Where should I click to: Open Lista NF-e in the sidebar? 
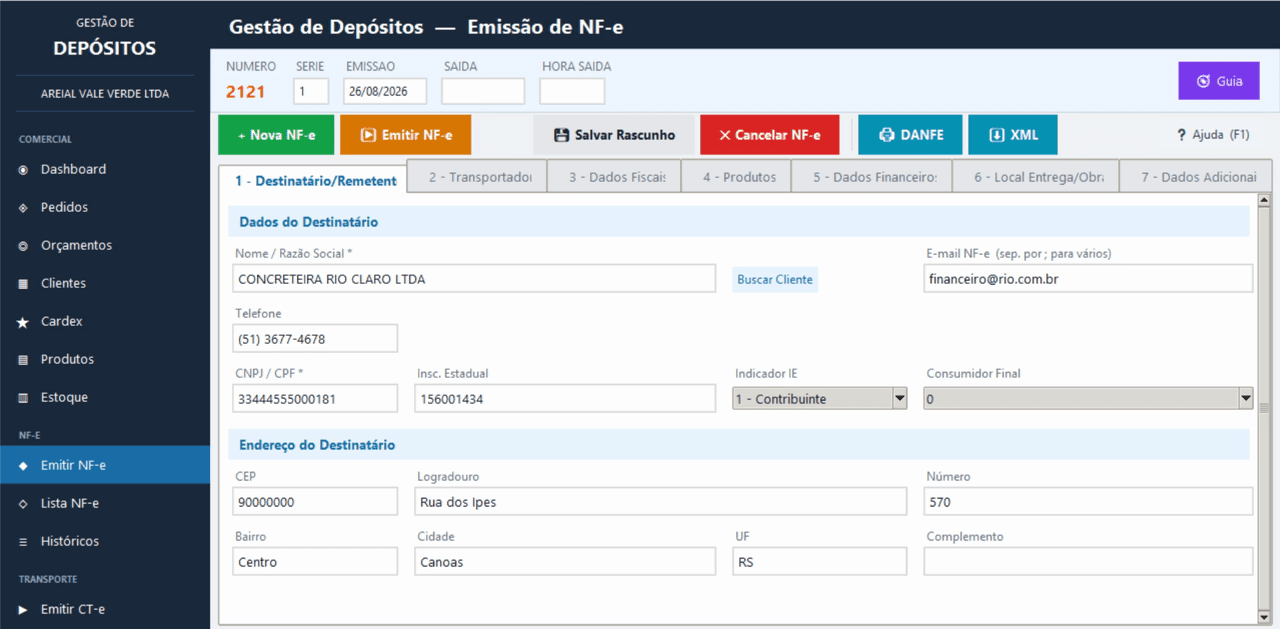coord(105,504)
